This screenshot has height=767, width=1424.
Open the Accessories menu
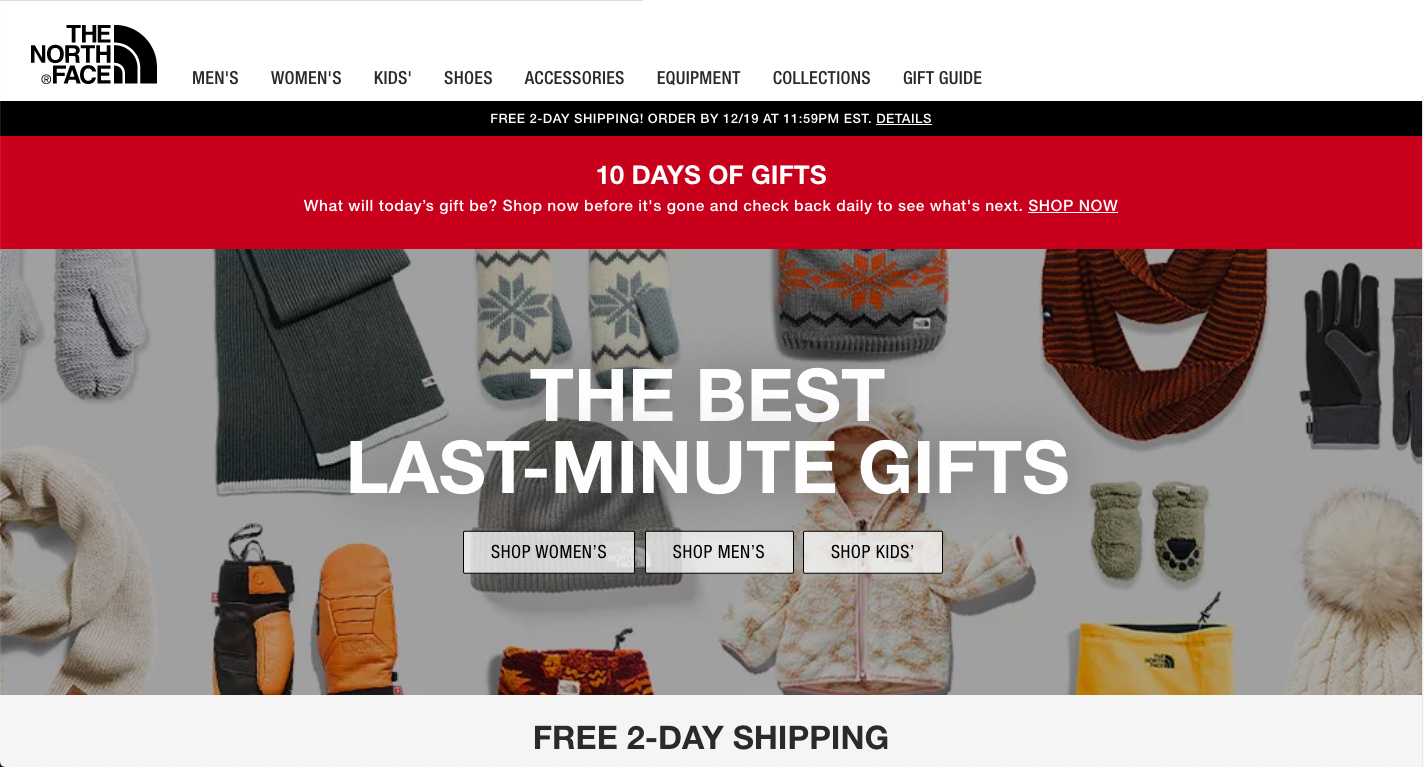pos(574,78)
